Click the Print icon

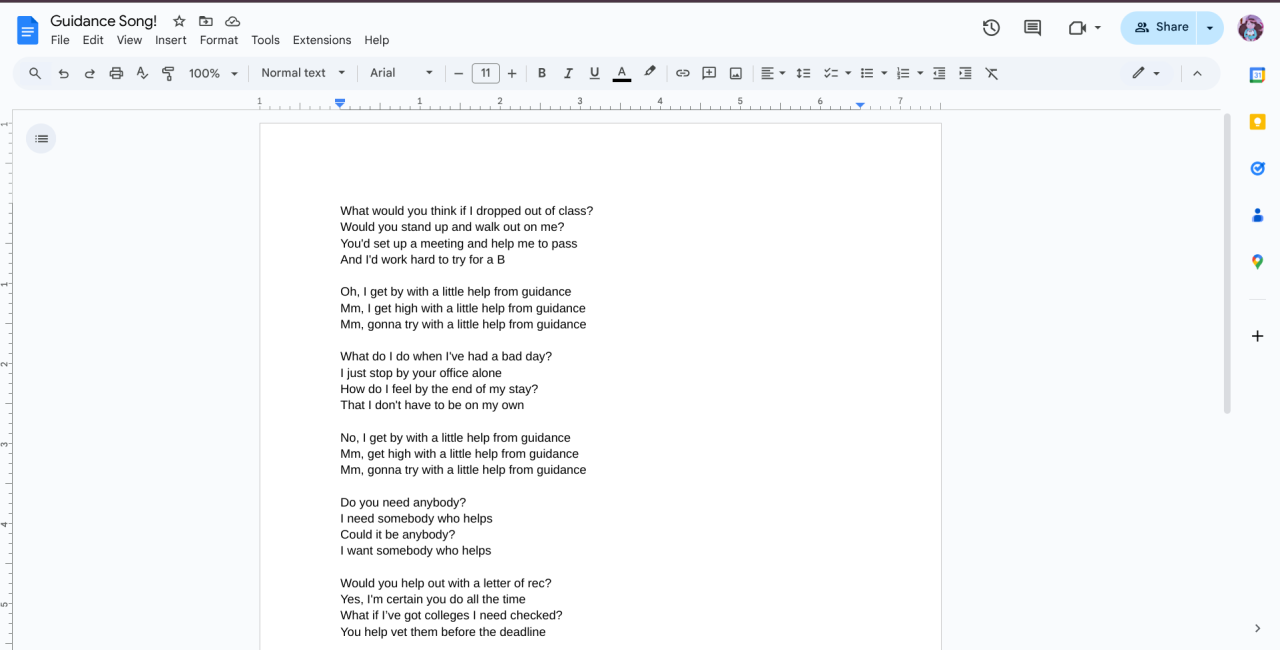116,73
